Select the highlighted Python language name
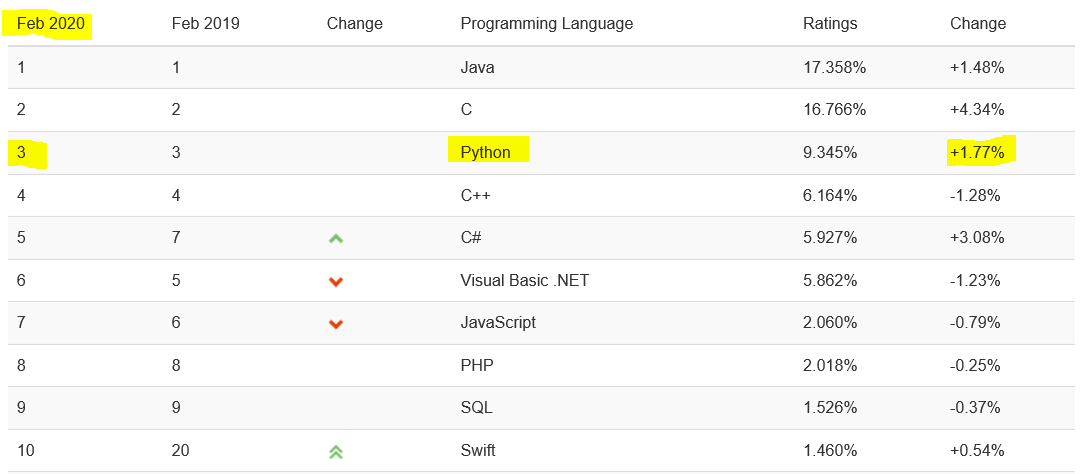 coord(486,152)
